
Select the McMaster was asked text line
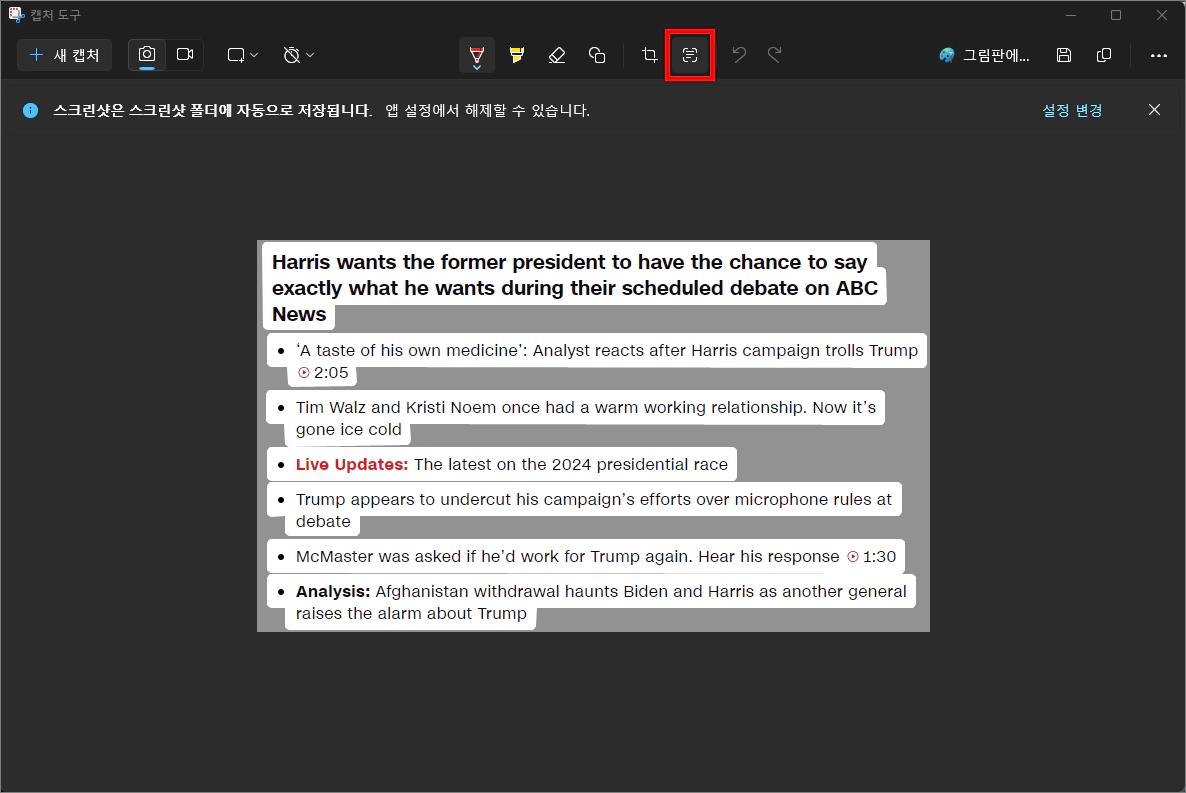(567, 556)
